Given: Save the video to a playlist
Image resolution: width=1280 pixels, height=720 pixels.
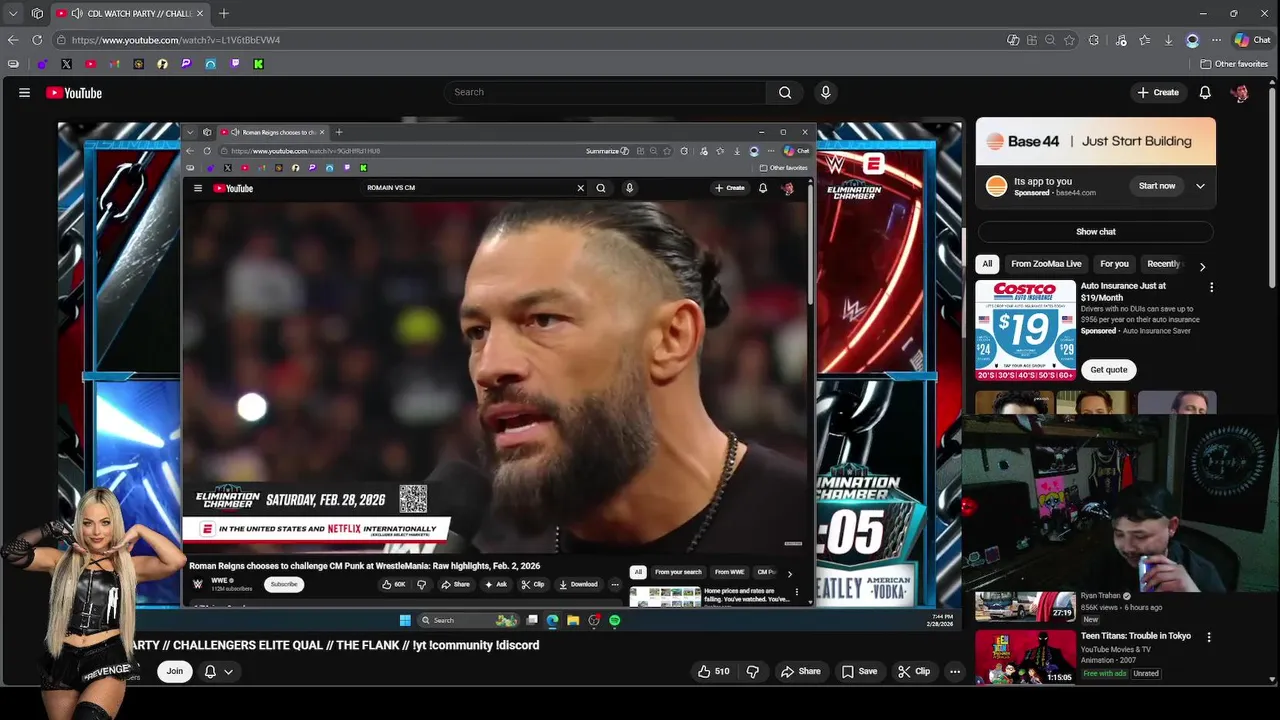Looking at the screenshot, I should pos(859,672).
